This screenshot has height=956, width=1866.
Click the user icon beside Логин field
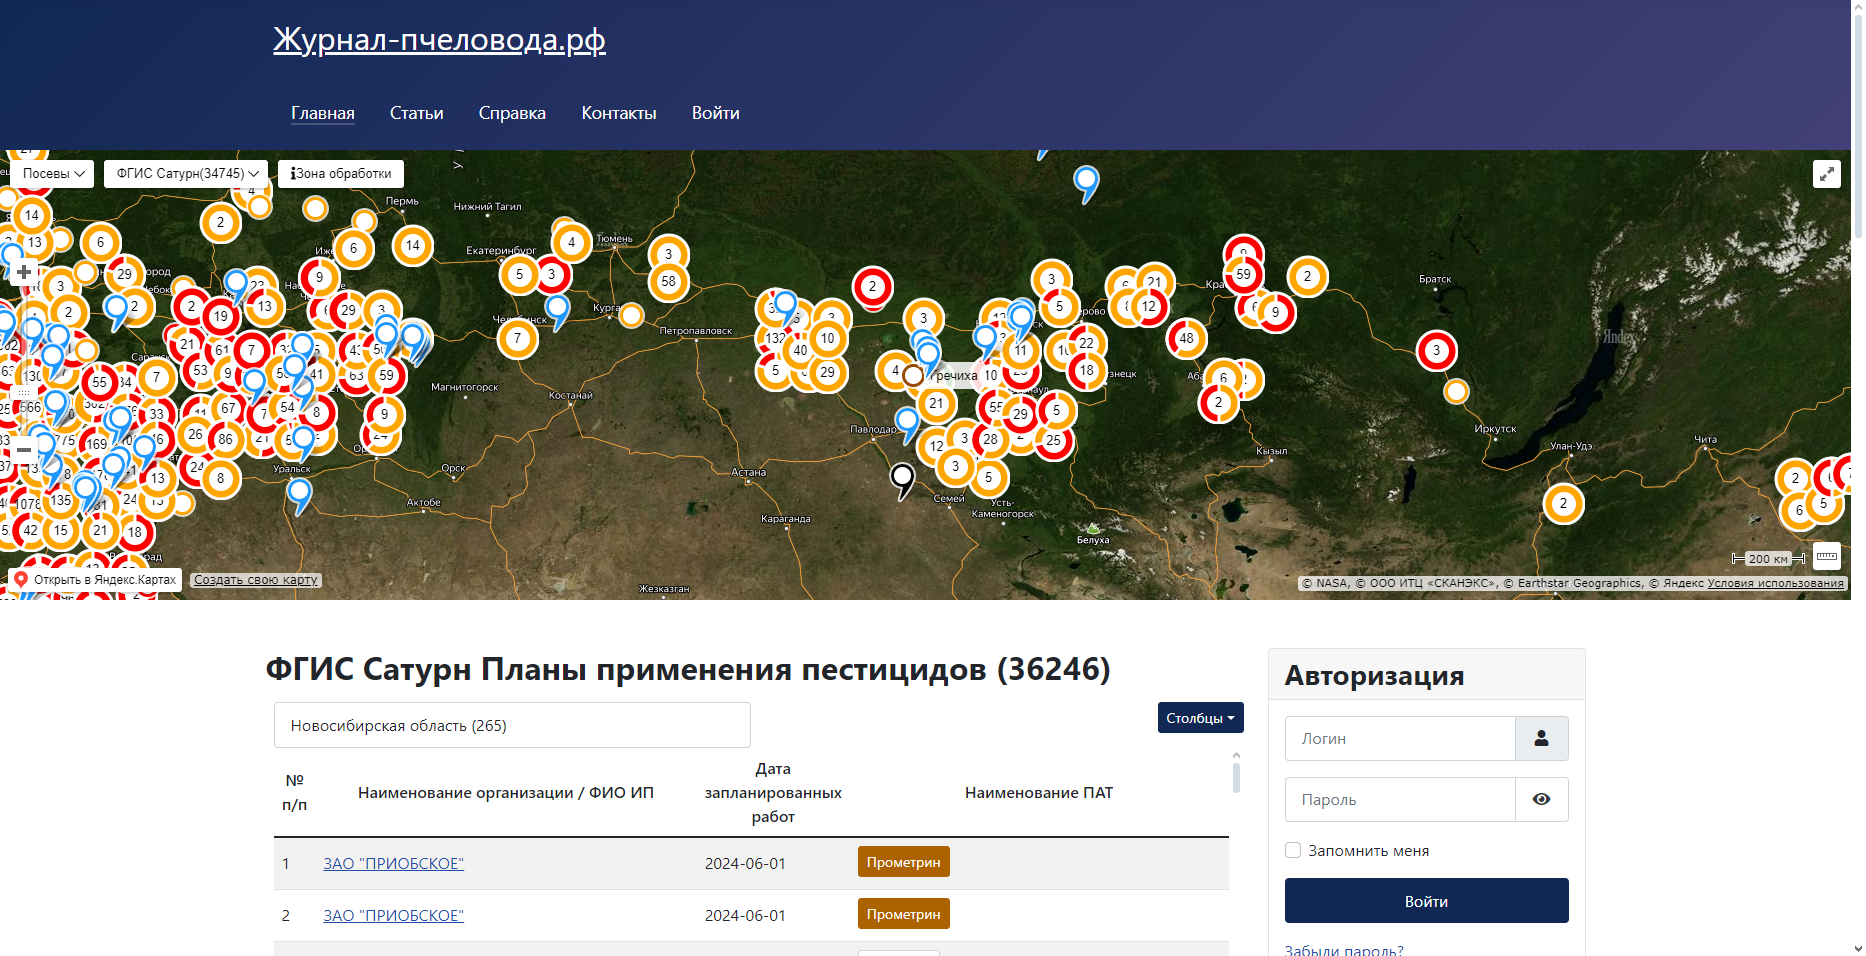pos(1542,738)
